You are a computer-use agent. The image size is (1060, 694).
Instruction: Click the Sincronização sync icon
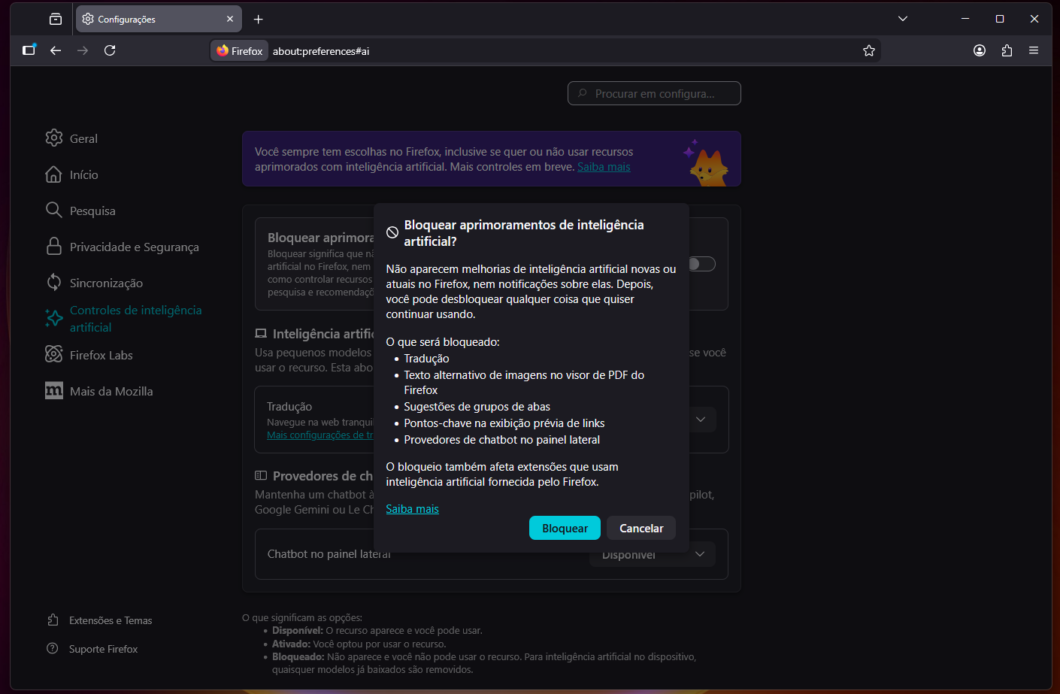click(54, 282)
